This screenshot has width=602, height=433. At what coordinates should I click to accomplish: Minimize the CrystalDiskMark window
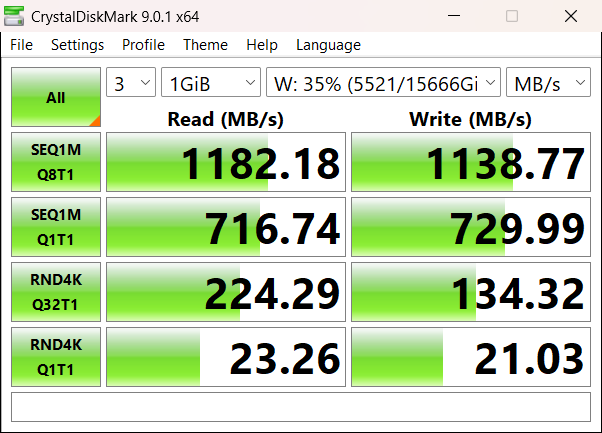(x=455, y=17)
